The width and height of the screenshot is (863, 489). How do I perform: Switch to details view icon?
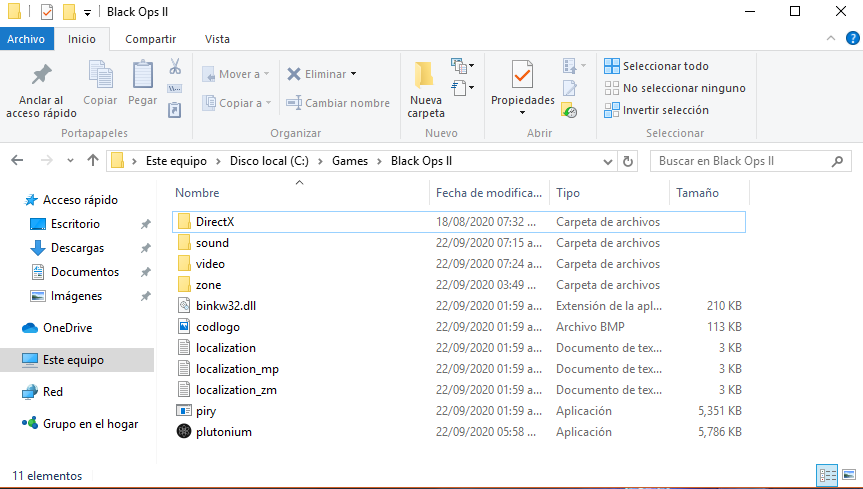[827, 475]
